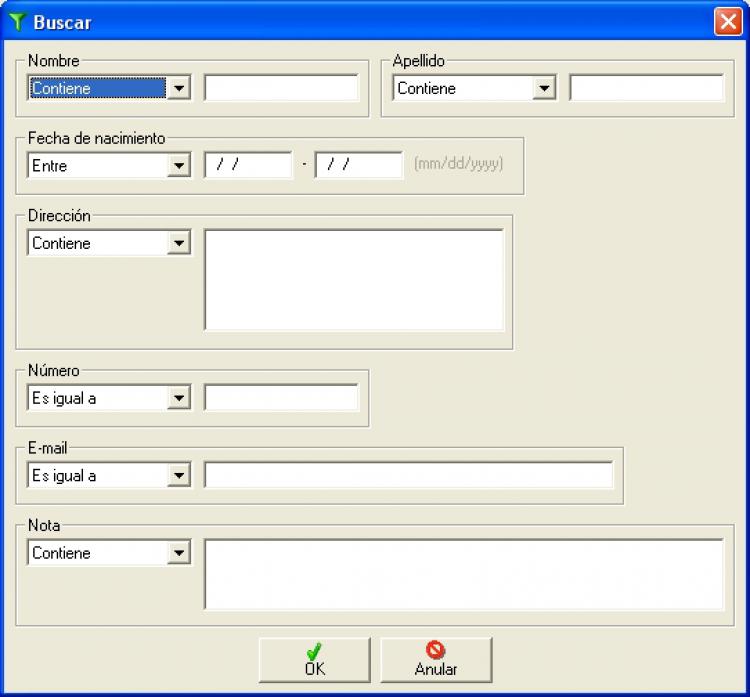
Task: Click the second birth date field
Action: (359, 165)
